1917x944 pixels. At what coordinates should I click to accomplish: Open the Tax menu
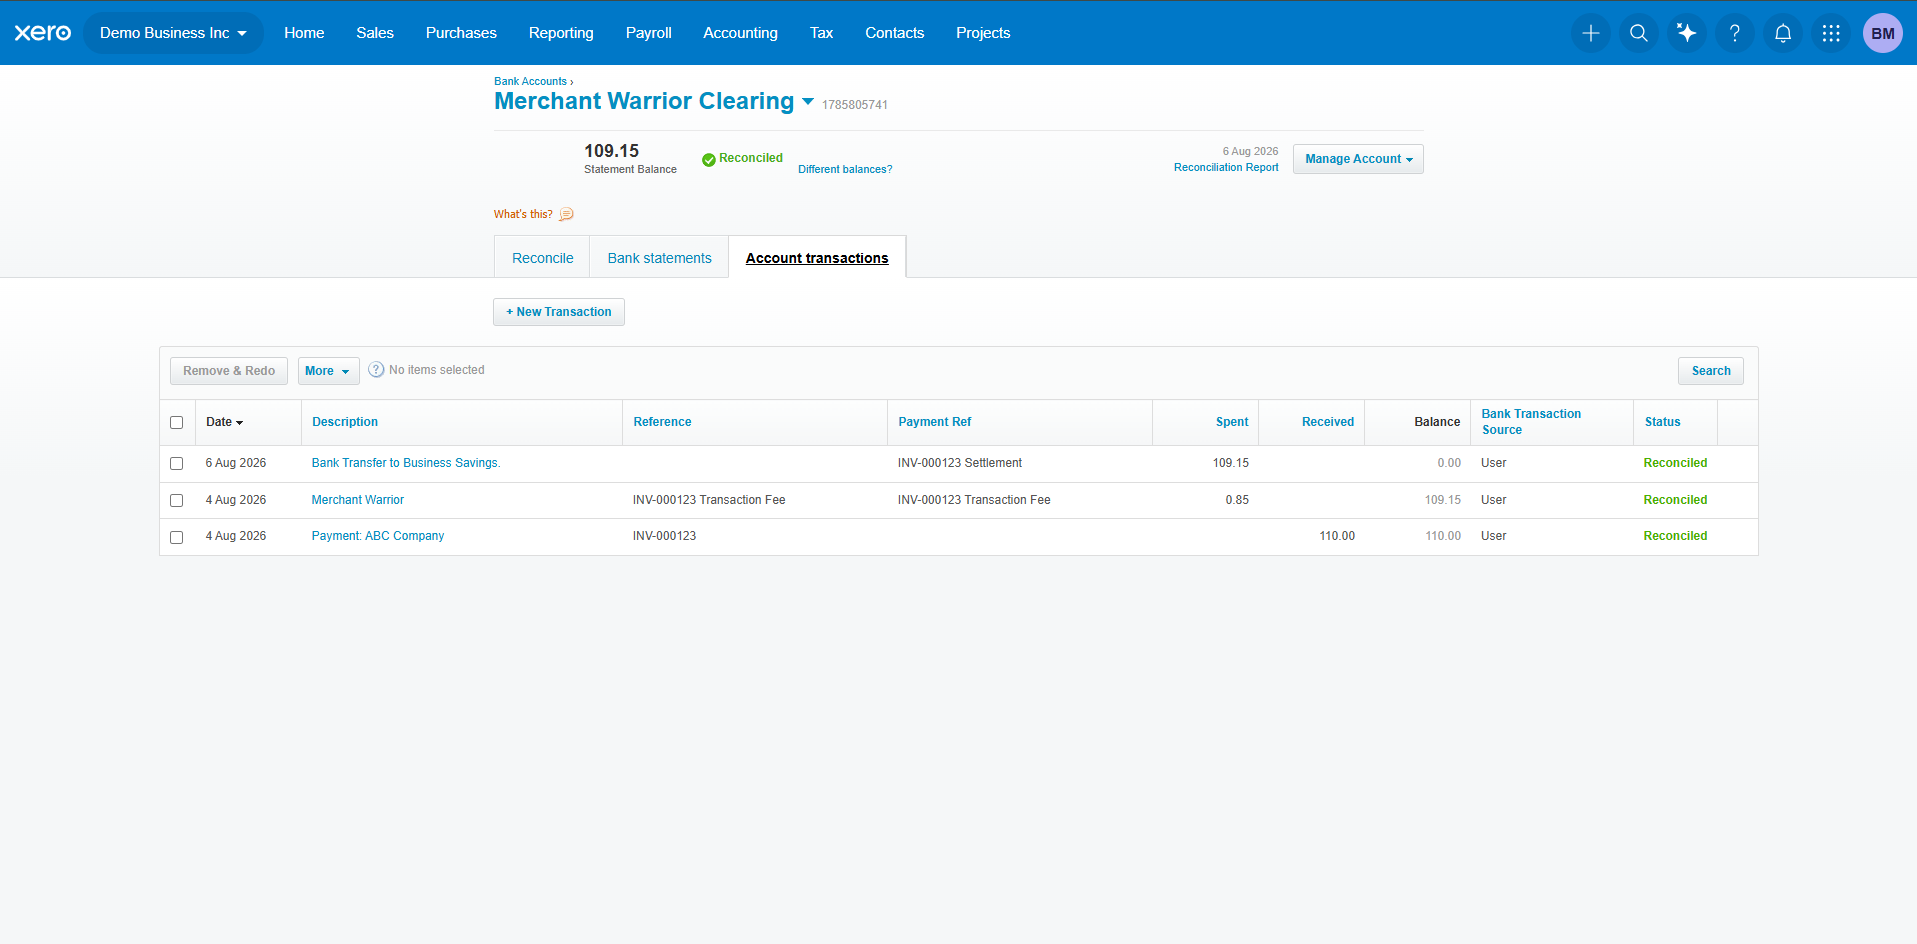pos(821,33)
